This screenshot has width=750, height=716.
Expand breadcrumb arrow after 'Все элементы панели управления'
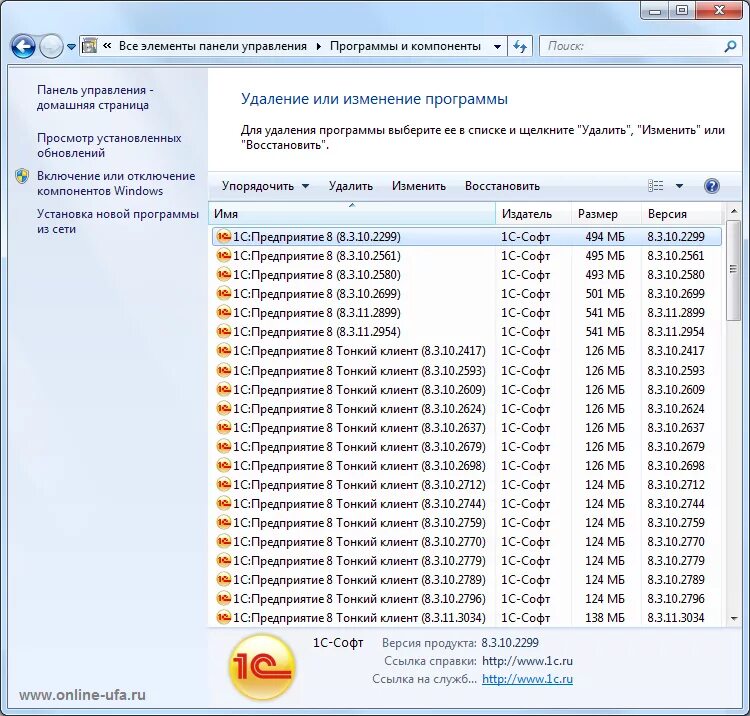pos(319,46)
